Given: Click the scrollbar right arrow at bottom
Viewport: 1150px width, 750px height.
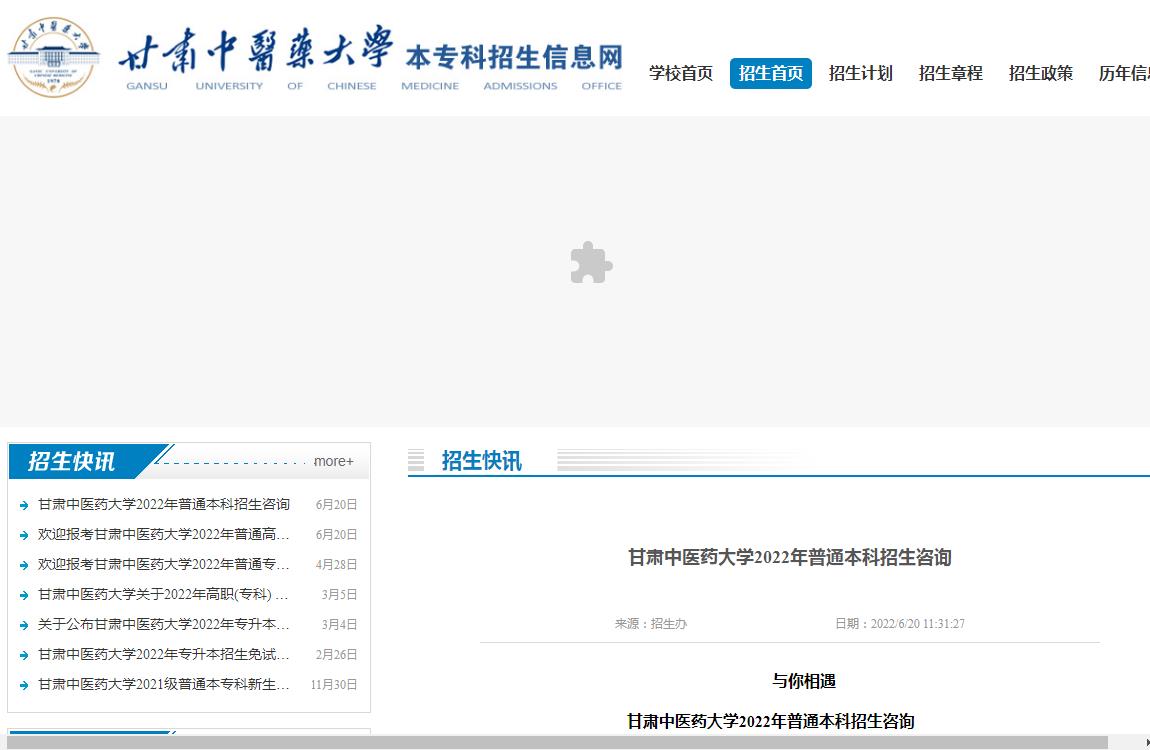Looking at the screenshot, I should coord(1146,743).
